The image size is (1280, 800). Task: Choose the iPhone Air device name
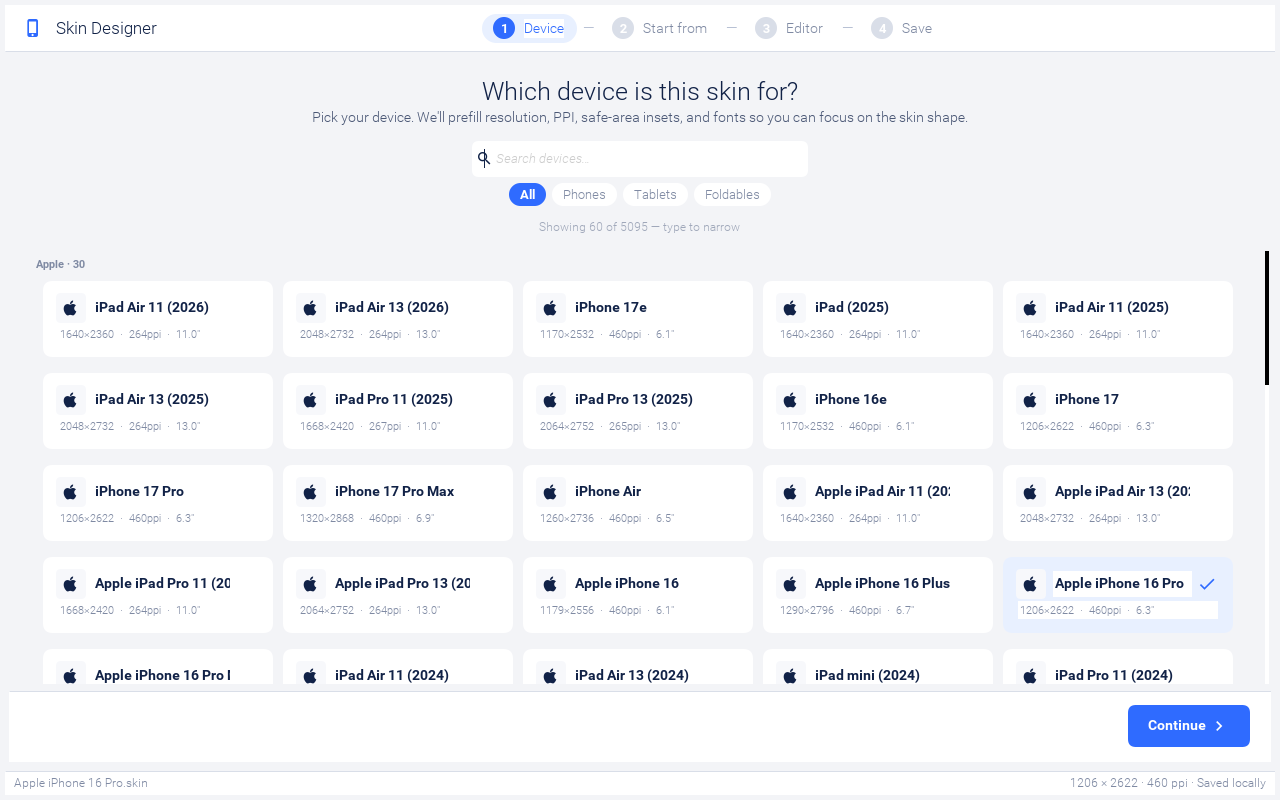[608, 491]
